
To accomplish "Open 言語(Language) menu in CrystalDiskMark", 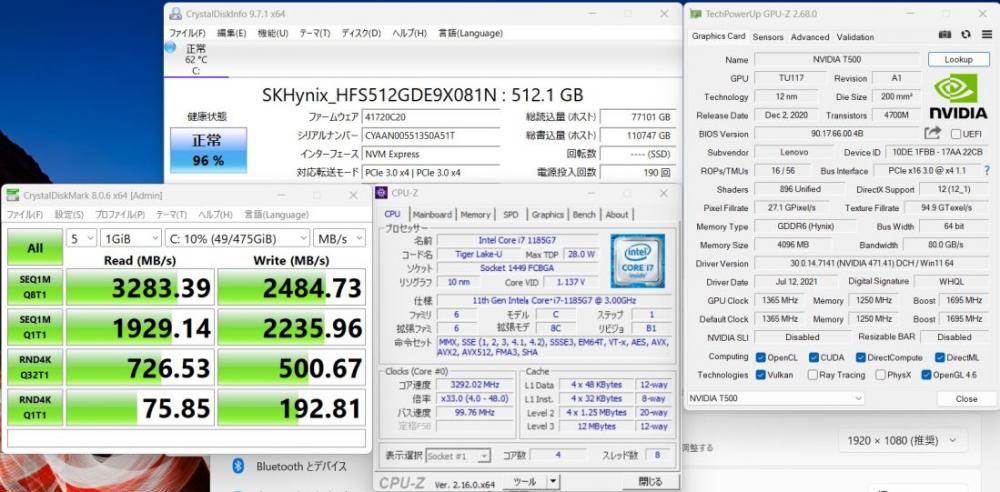I will coord(276,215).
